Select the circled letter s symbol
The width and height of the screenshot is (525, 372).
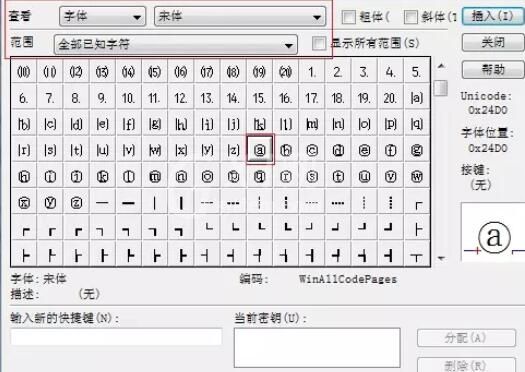pyautogui.click(x=312, y=176)
